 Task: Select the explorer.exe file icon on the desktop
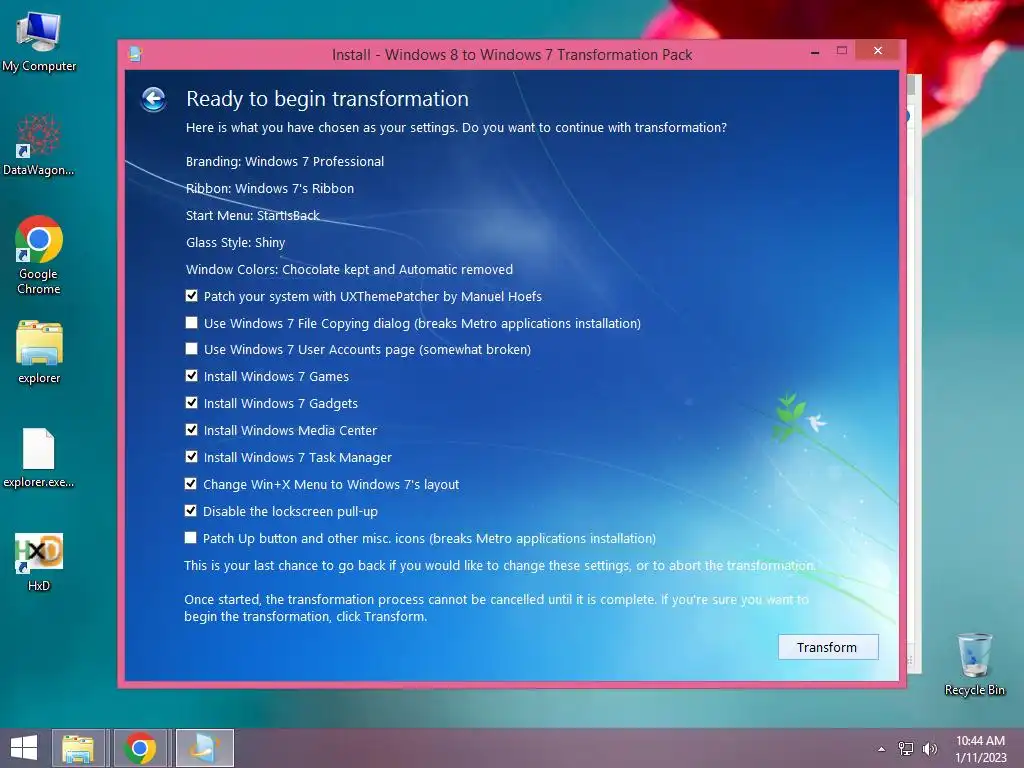[39, 458]
